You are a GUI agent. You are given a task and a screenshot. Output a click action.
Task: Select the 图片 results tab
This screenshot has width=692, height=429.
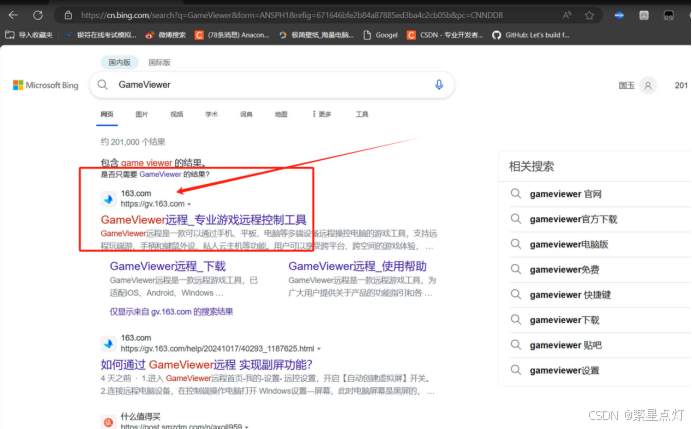click(x=142, y=114)
